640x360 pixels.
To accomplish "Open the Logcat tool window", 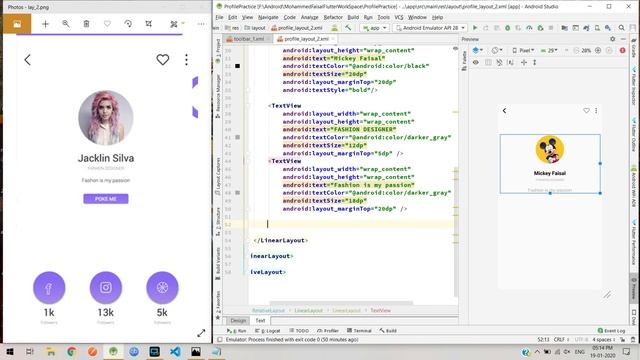I will [x=268, y=331].
